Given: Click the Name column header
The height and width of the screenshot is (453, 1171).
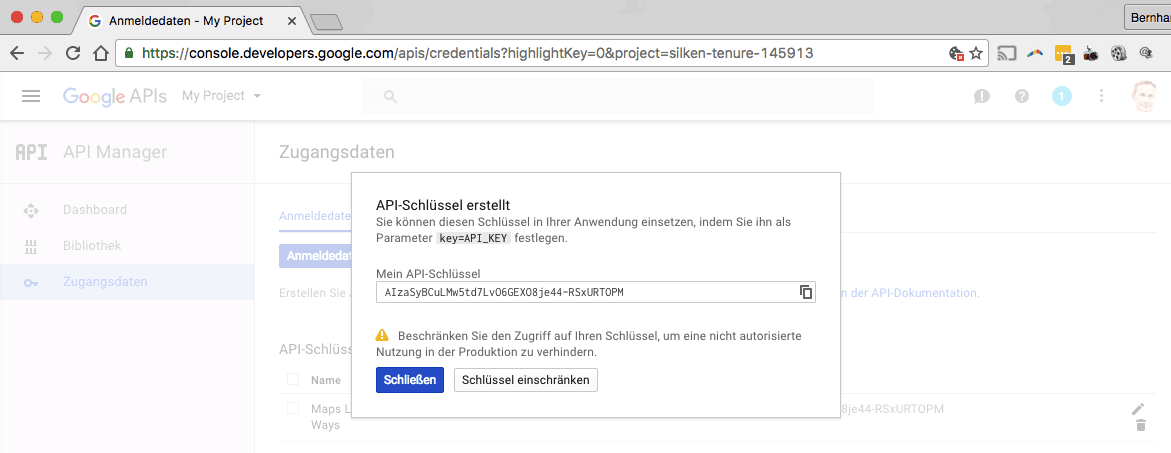Looking at the screenshot, I should 326,380.
